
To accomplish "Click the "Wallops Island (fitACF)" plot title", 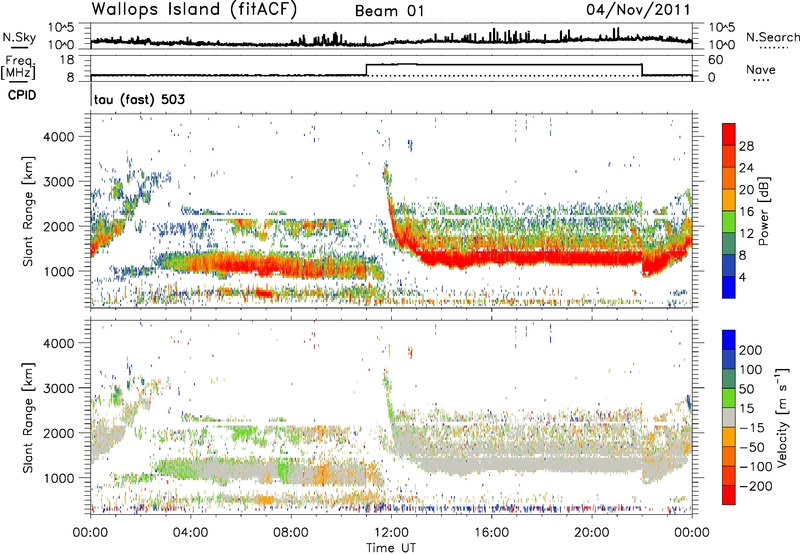I will point(194,10).
